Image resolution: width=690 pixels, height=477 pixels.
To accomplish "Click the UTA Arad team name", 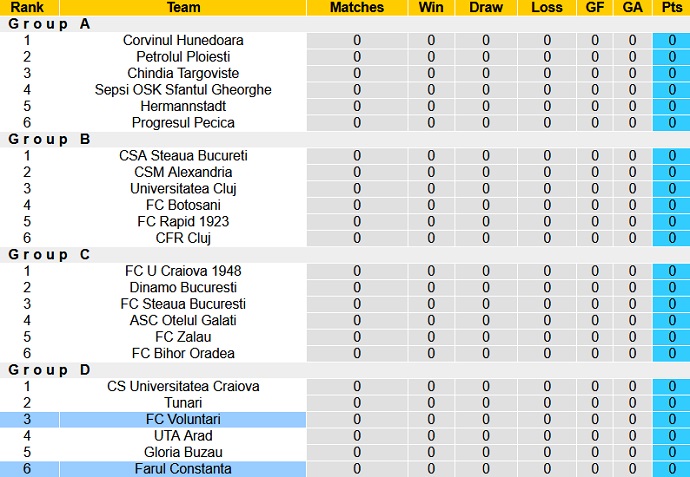I will click(183, 436).
